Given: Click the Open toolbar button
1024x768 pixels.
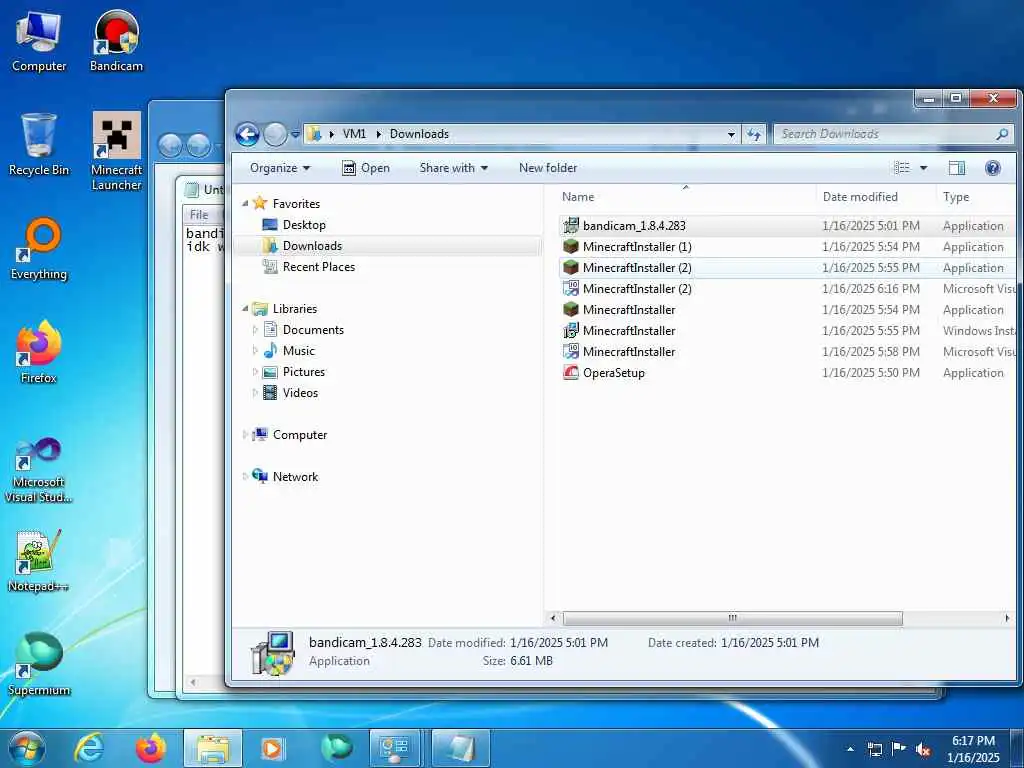Looking at the screenshot, I should point(366,168).
